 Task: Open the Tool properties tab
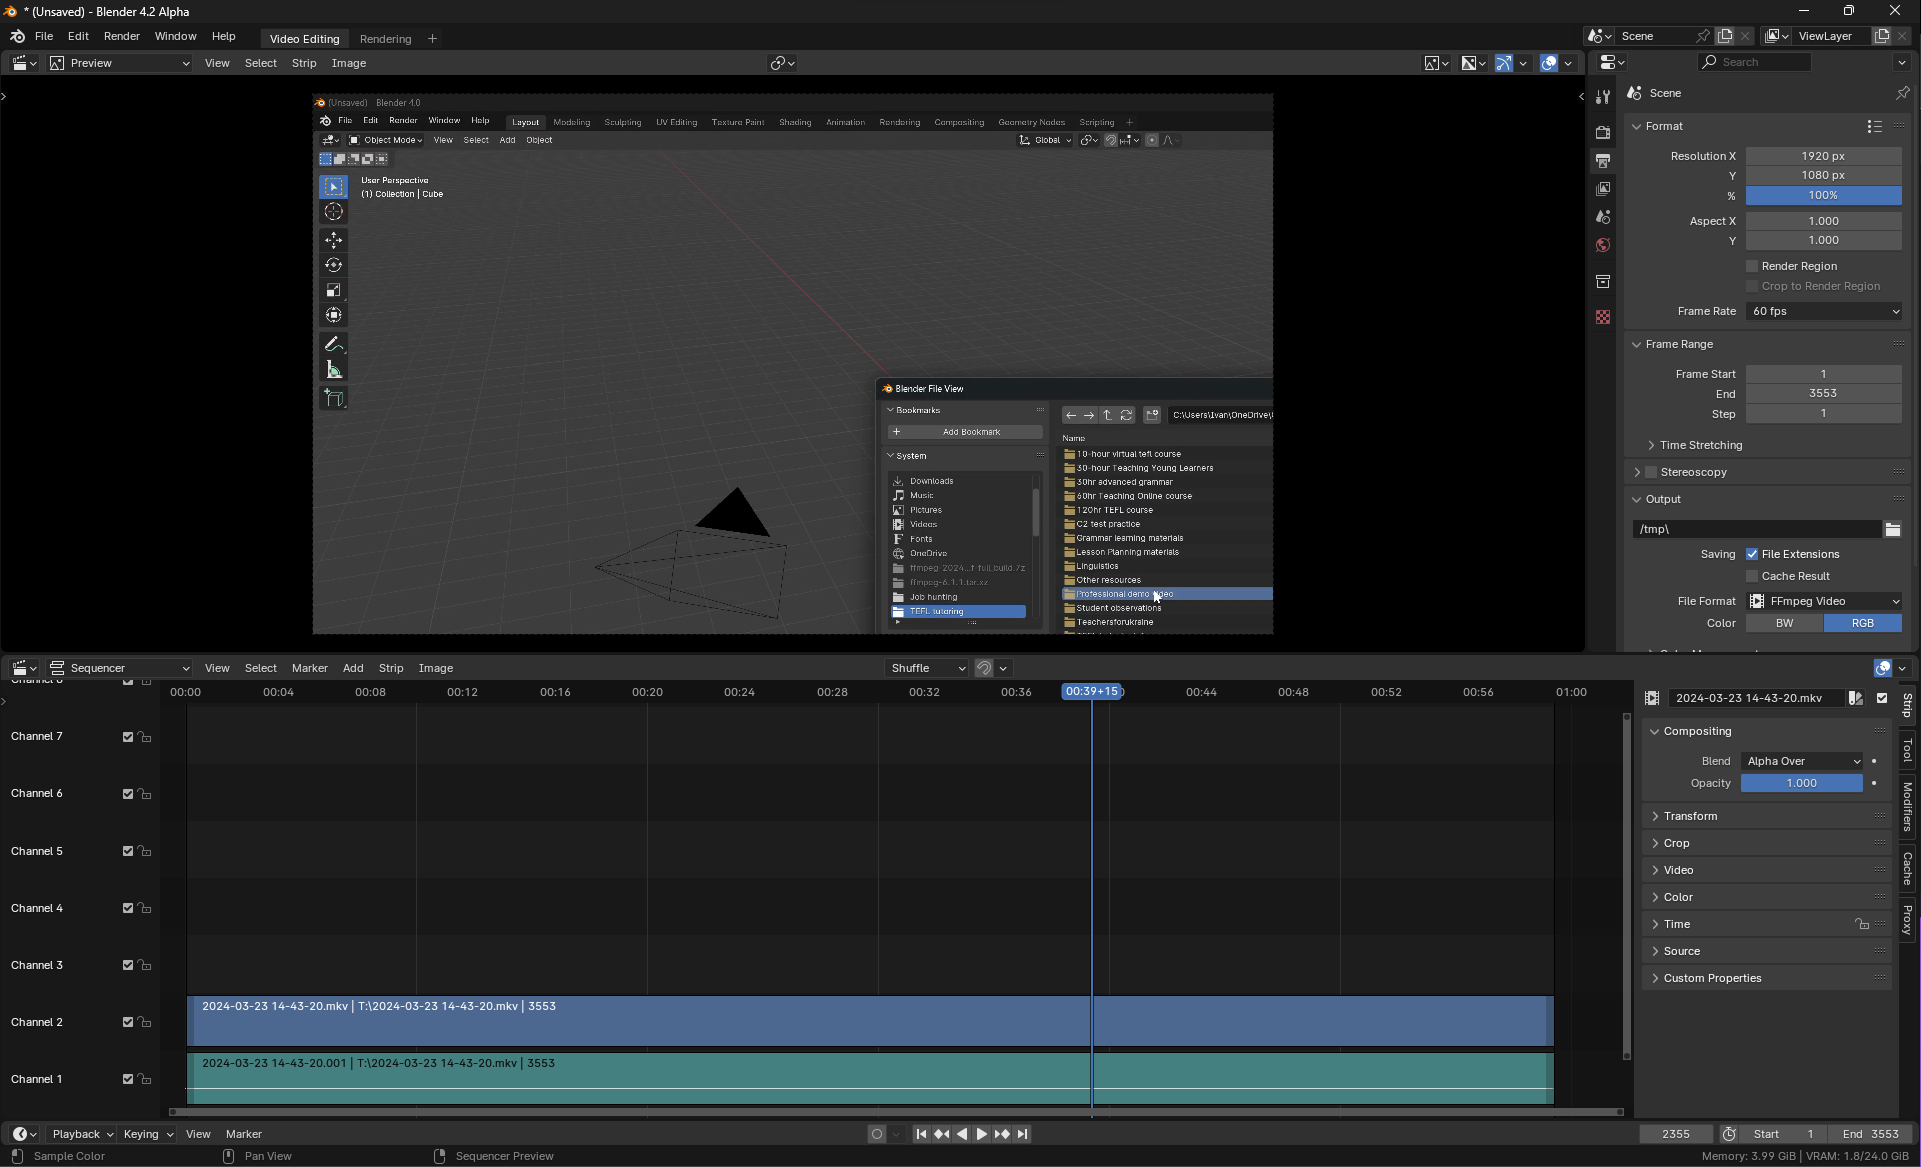[1603, 97]
